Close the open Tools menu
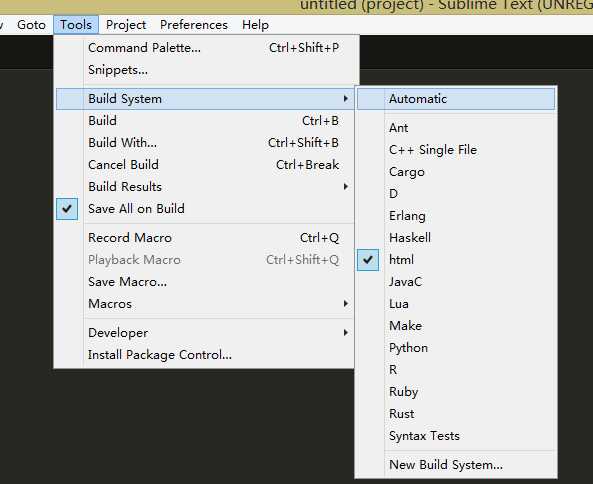This screenshot has width=593, height=484. tap(76, 25)
